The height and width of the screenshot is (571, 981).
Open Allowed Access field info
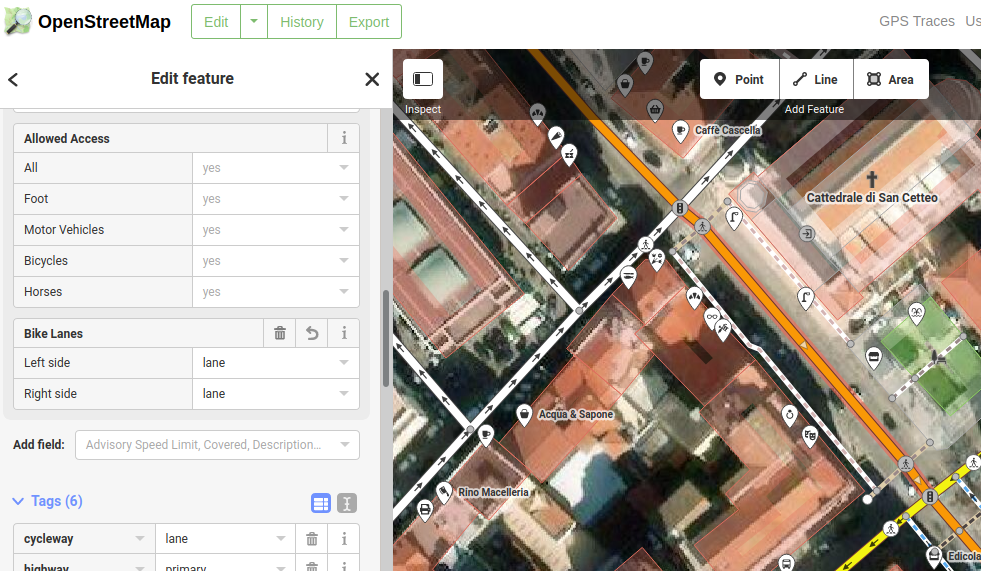pyautogui.click(x=343, y=138)
